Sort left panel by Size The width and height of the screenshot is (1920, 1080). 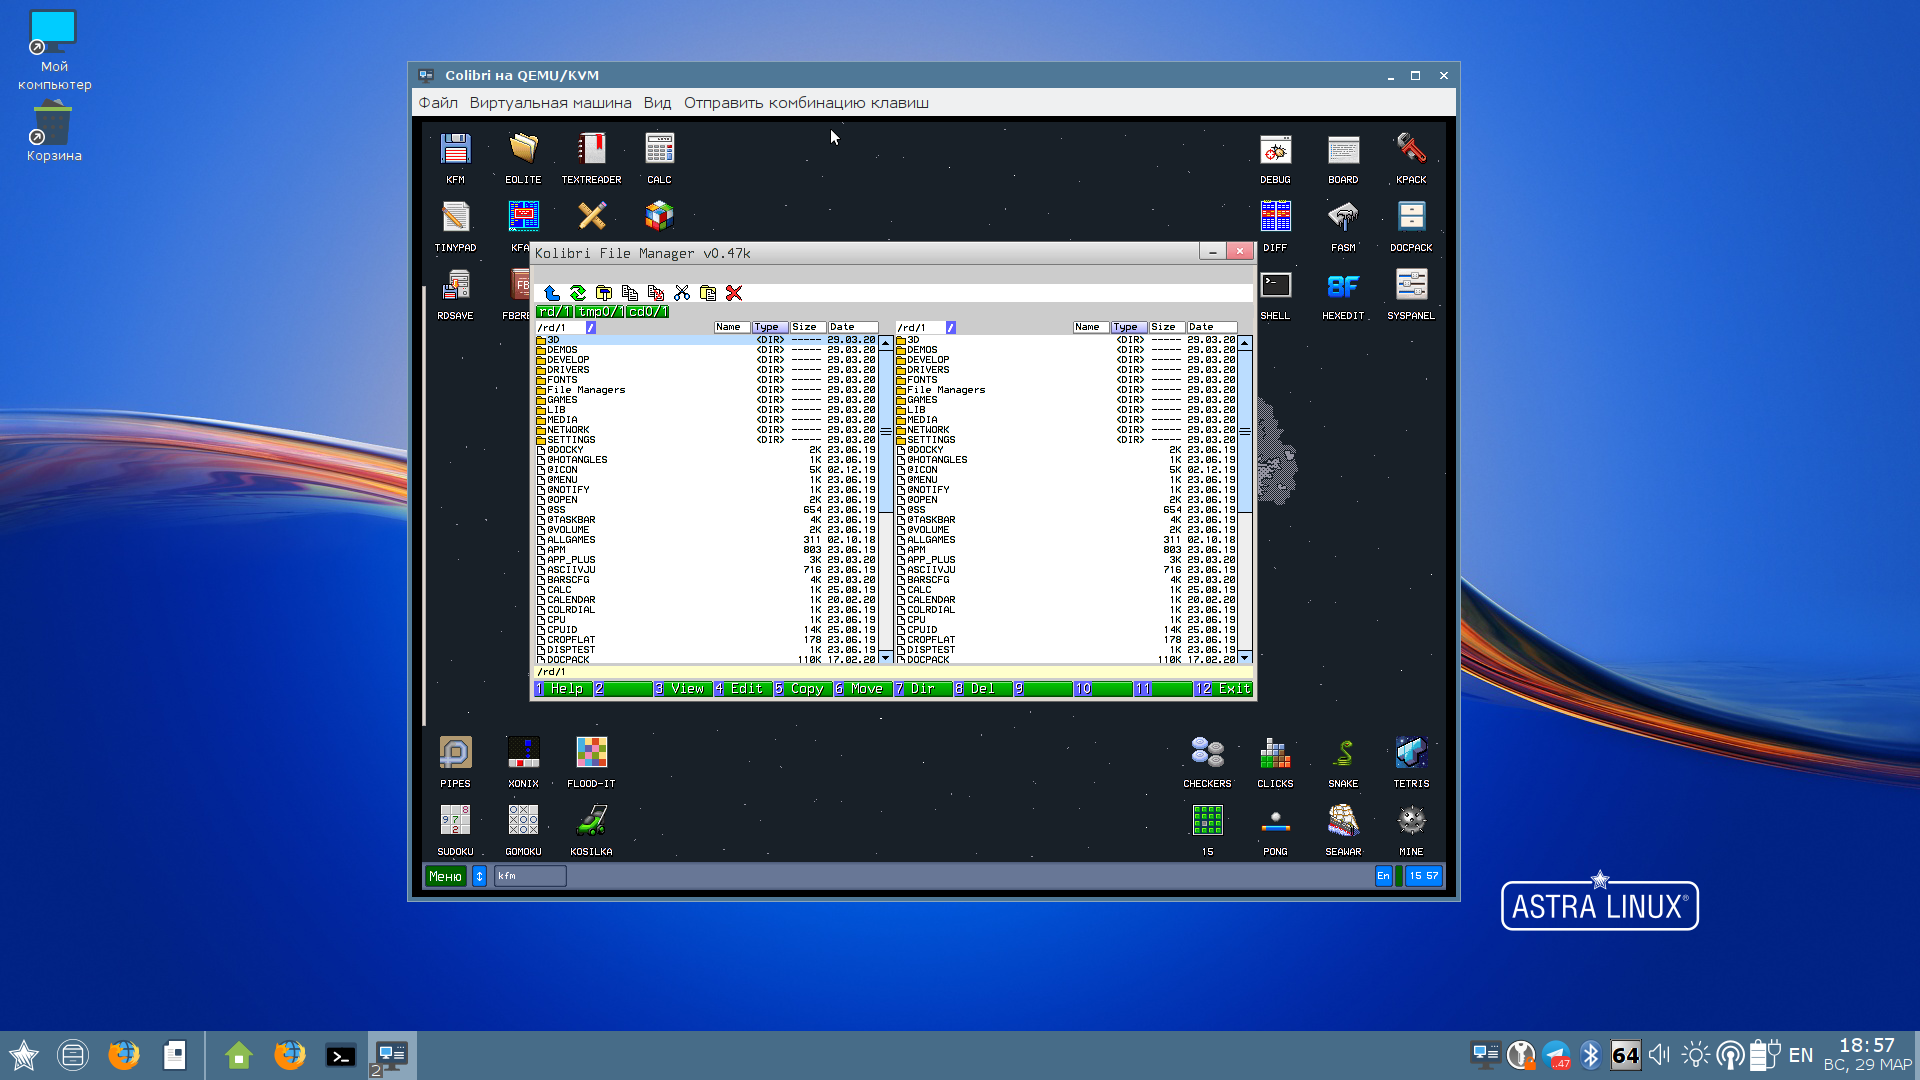tap(808, 327)
